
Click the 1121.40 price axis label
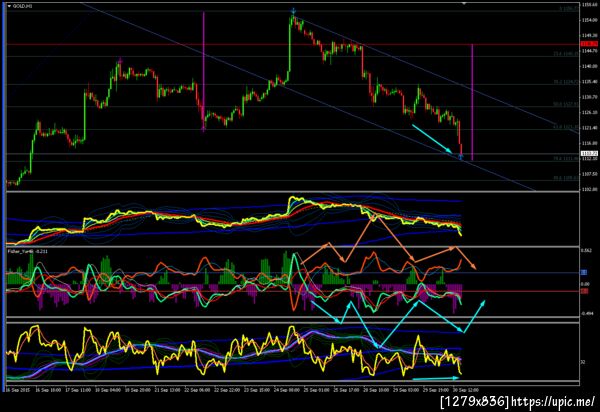[589, 128]
